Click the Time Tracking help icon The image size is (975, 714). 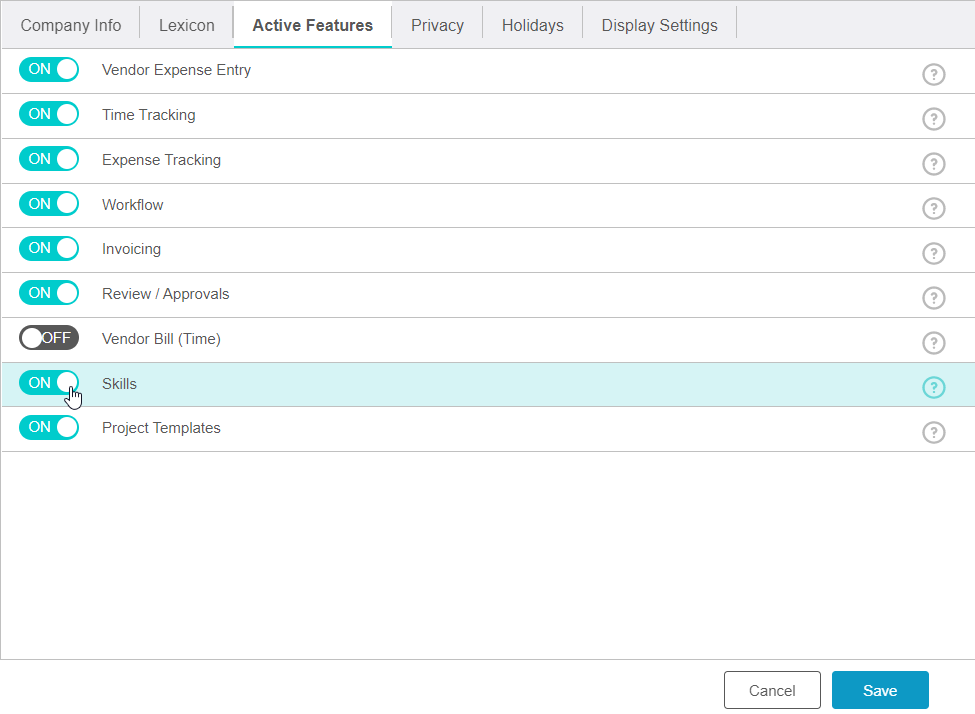pyautogui.click(x=933, y=119)
